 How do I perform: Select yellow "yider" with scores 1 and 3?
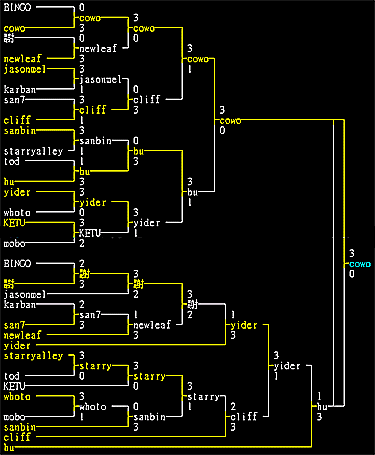point(244,325)
